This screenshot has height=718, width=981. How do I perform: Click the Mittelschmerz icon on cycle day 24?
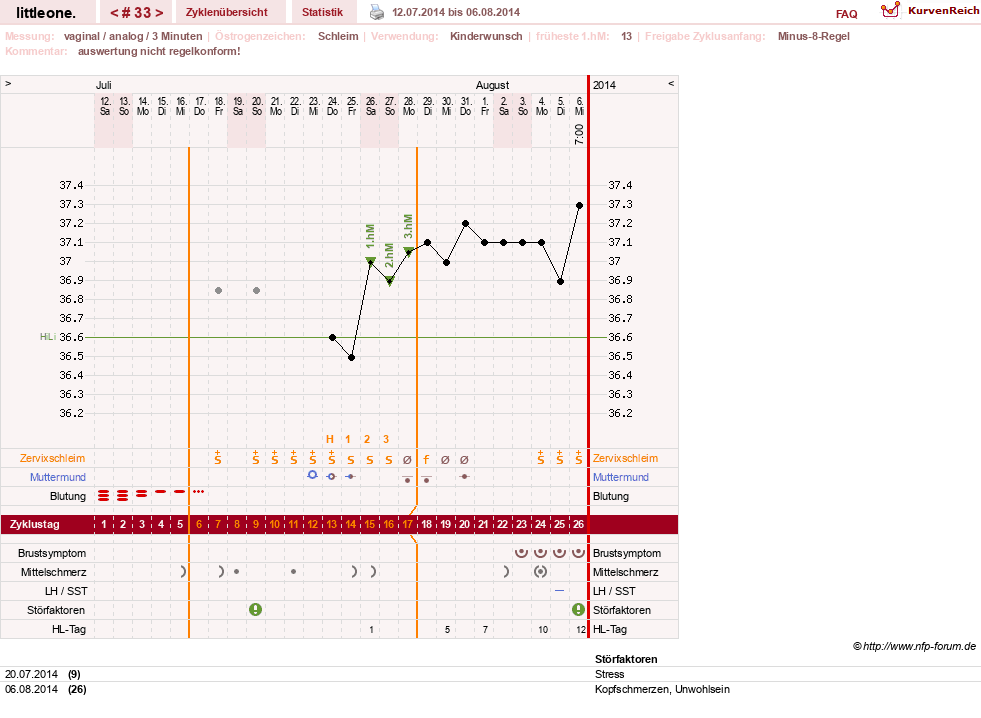pyautogui.click(x=541, y=572)
